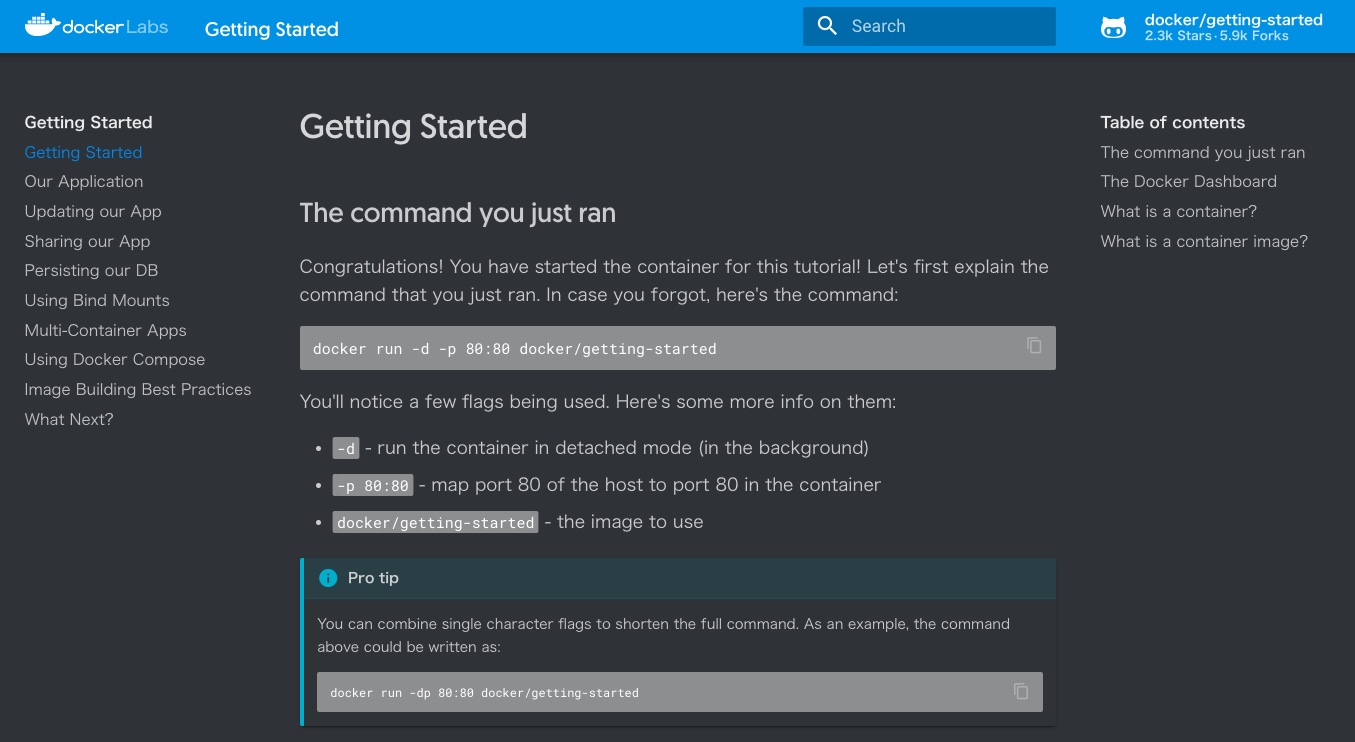
Task: Jump to What is a container image?
Action: [x=1204, y=241]
